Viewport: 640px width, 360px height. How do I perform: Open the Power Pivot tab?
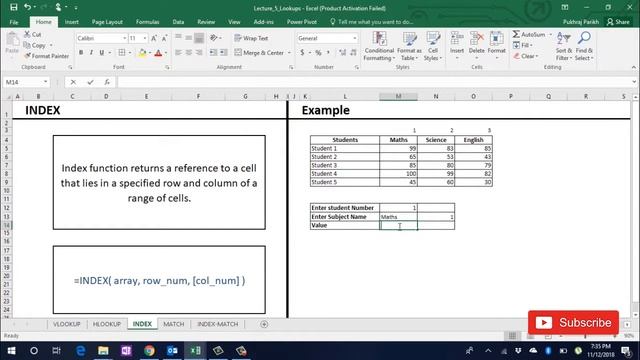tap(302, 22)
